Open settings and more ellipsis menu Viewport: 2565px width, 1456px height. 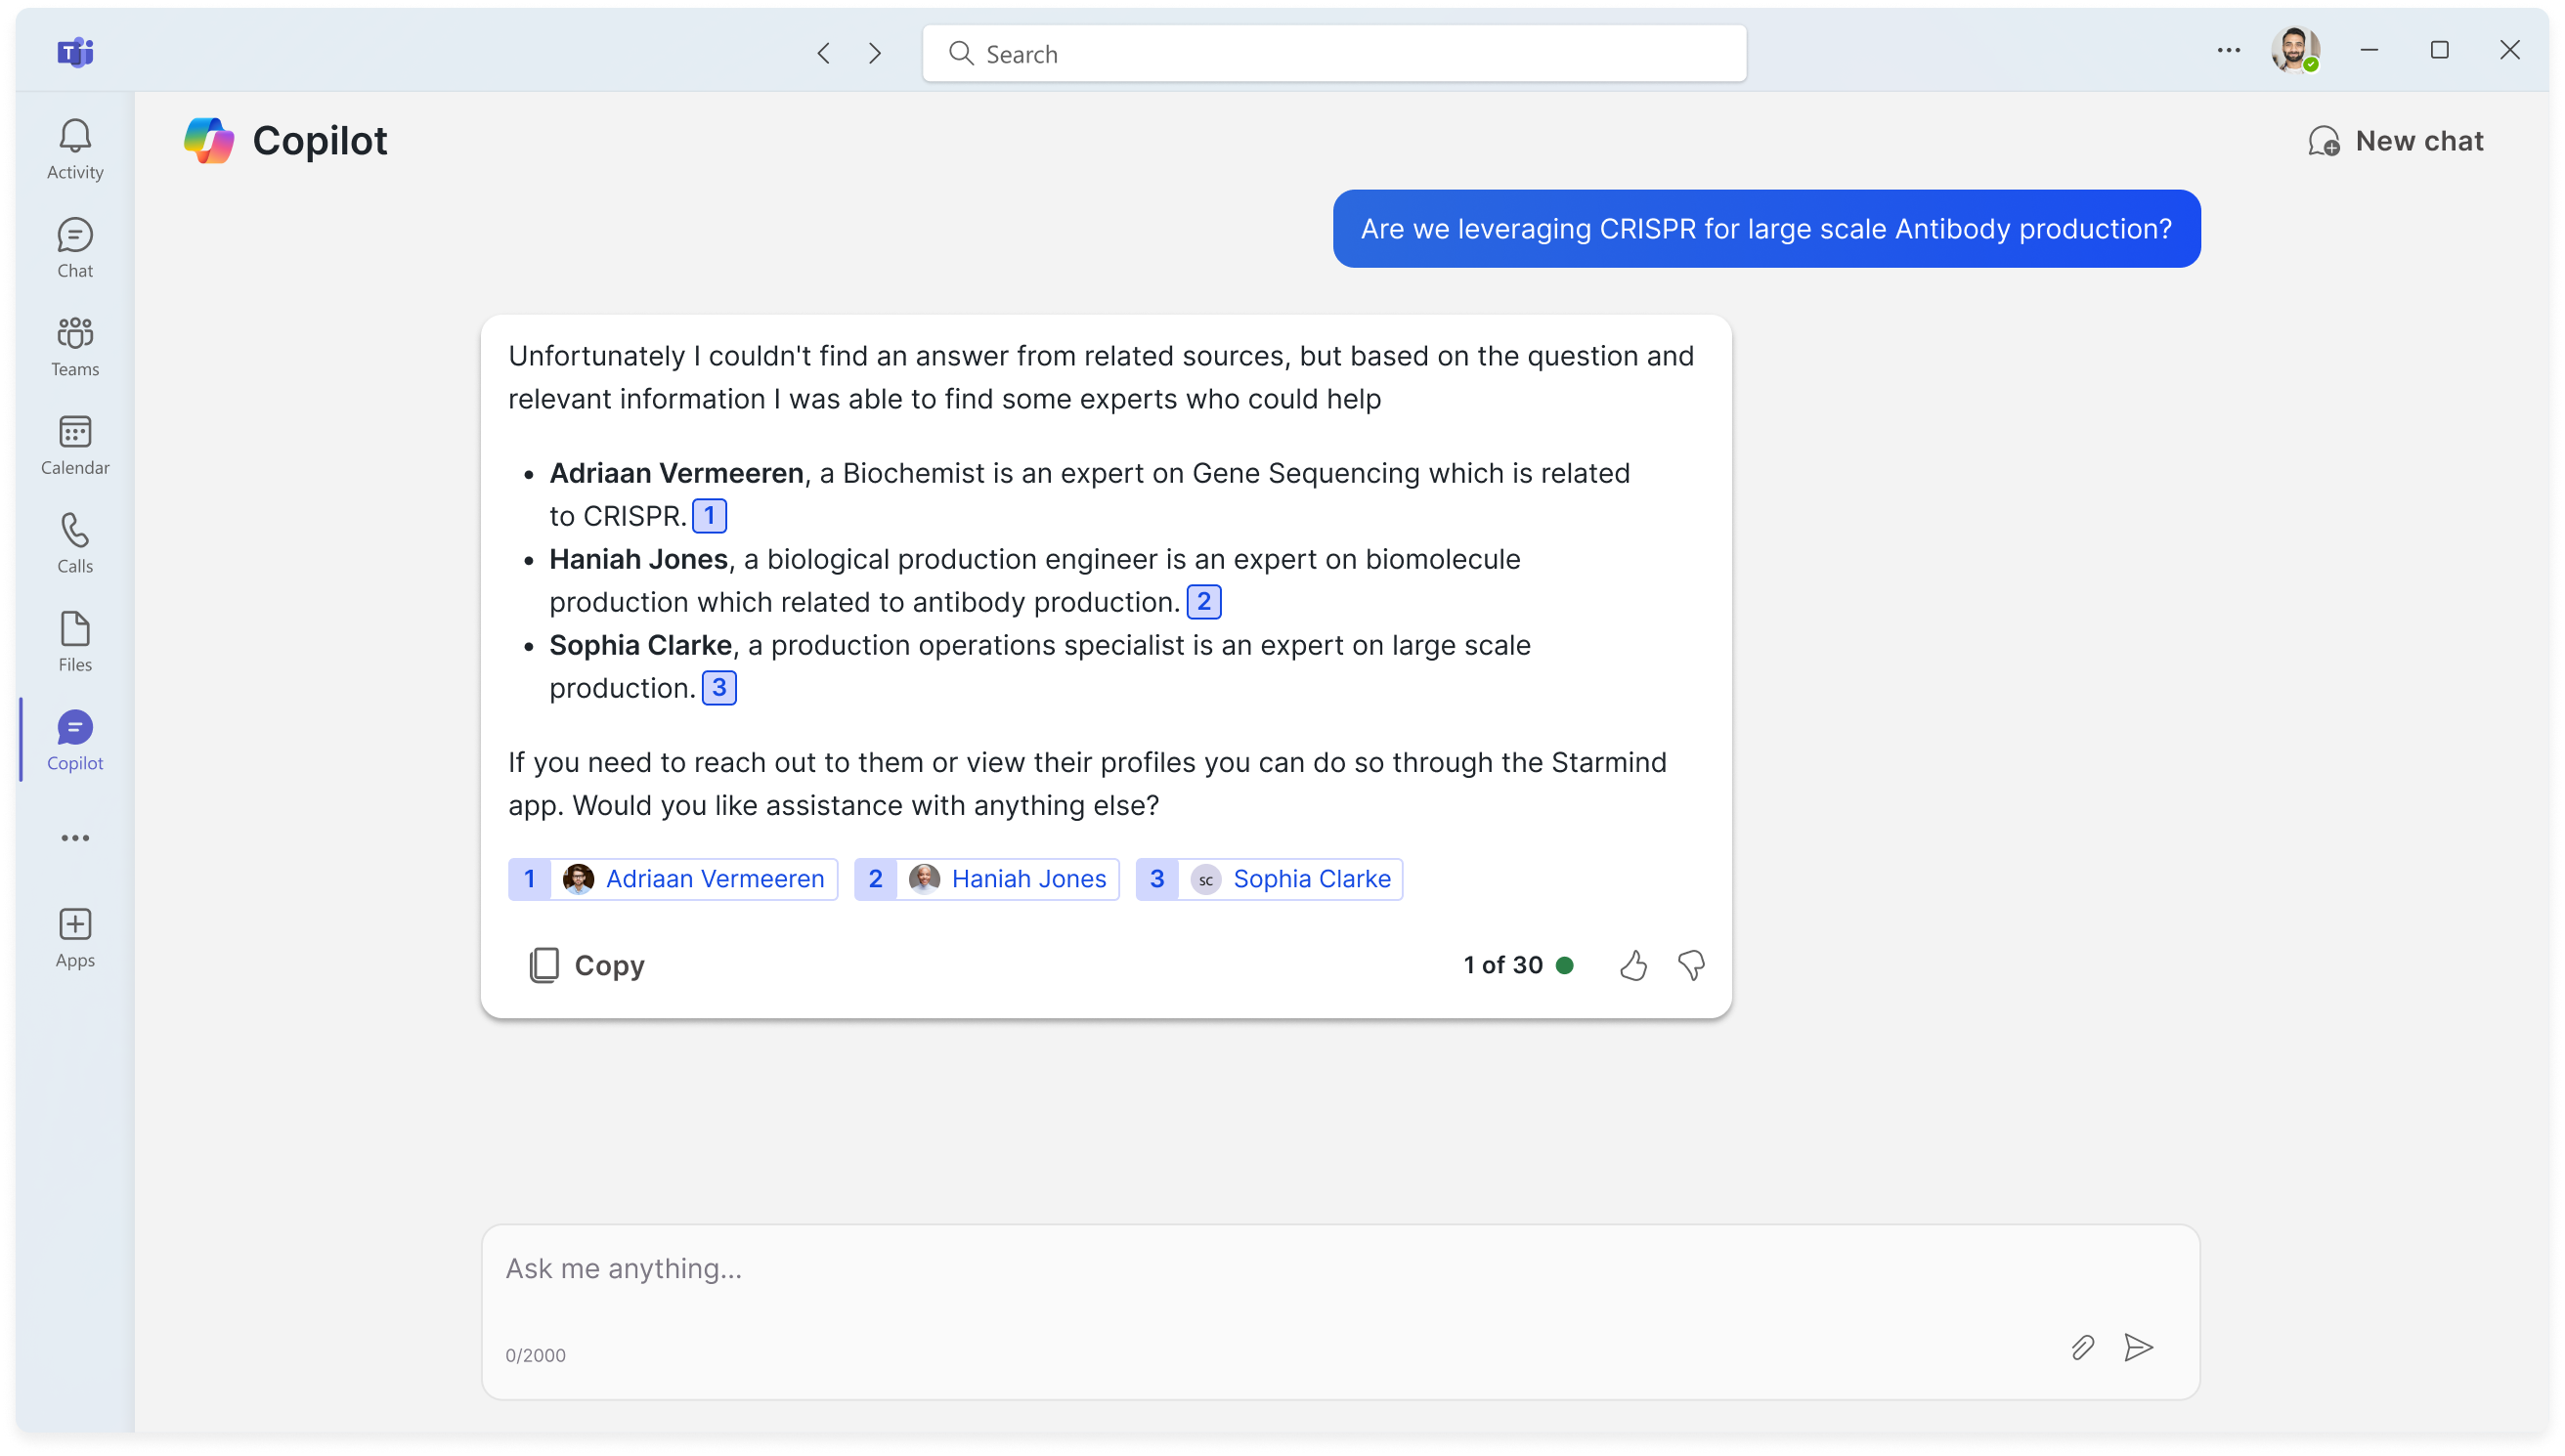pos(2228,50)
